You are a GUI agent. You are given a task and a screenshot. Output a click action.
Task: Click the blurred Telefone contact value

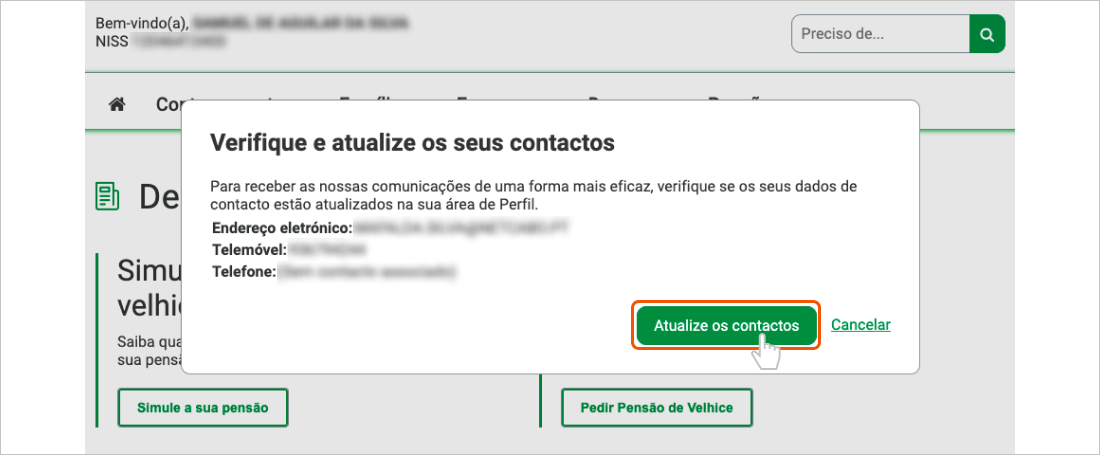366,271
